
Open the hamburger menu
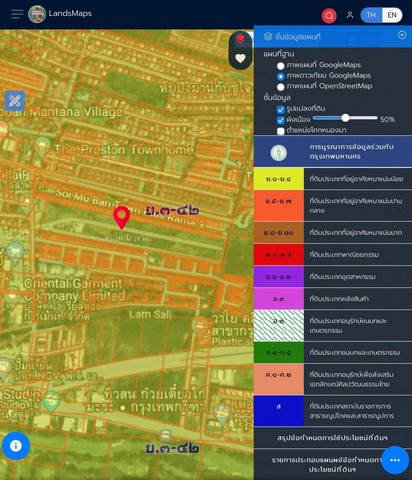pos(17,14)
